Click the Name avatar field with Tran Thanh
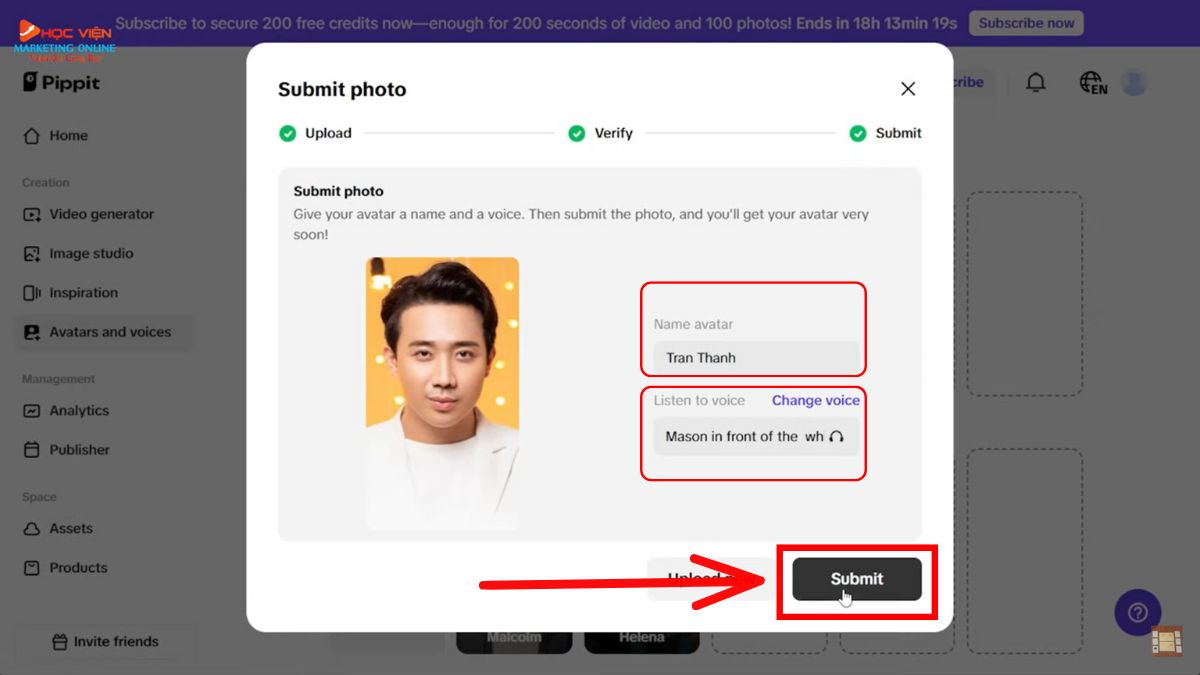Image resolution: width=1200 pixels, height=675 pixels. 755,358
